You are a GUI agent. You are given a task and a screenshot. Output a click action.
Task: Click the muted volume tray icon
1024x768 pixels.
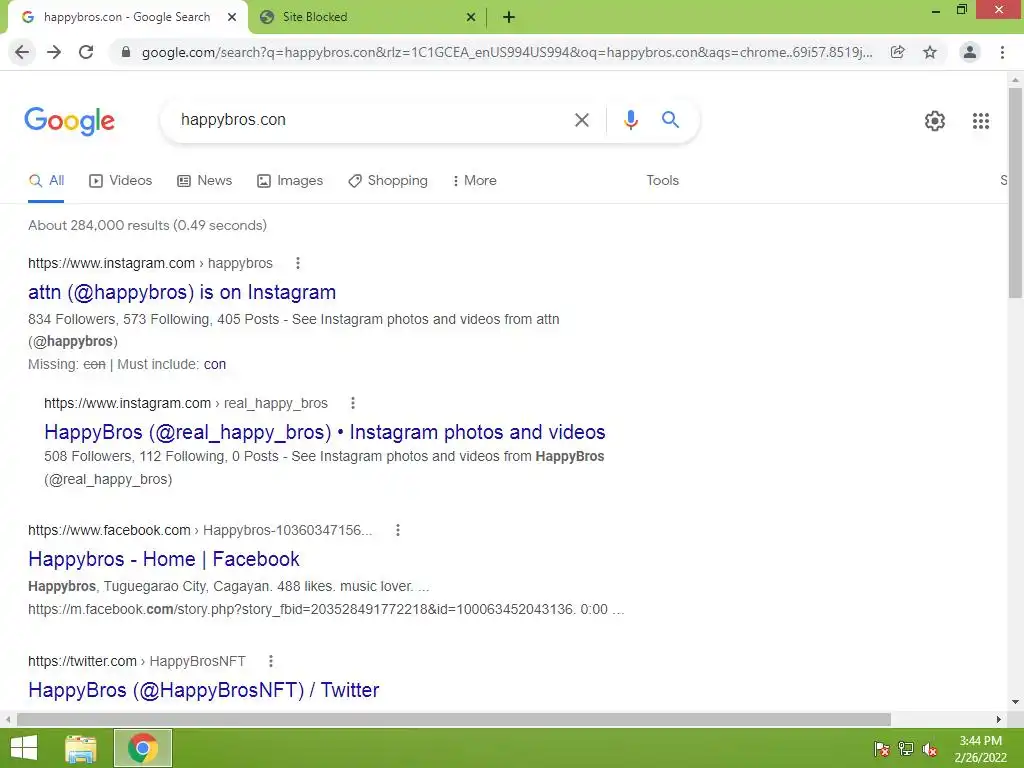point(930,749)
